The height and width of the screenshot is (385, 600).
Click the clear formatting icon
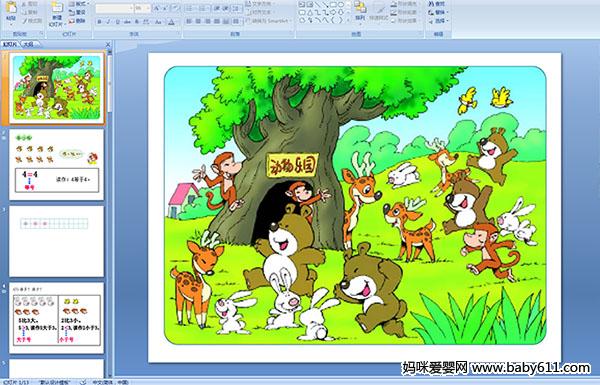(x=175, y=8)
